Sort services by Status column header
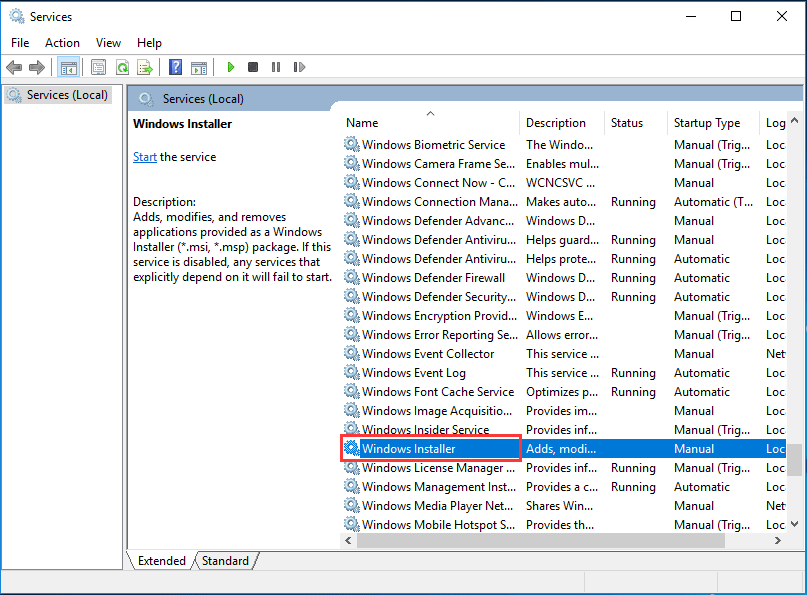Image resolution: width=807 pixels, height=595 pixels. (x=627, y=123)
